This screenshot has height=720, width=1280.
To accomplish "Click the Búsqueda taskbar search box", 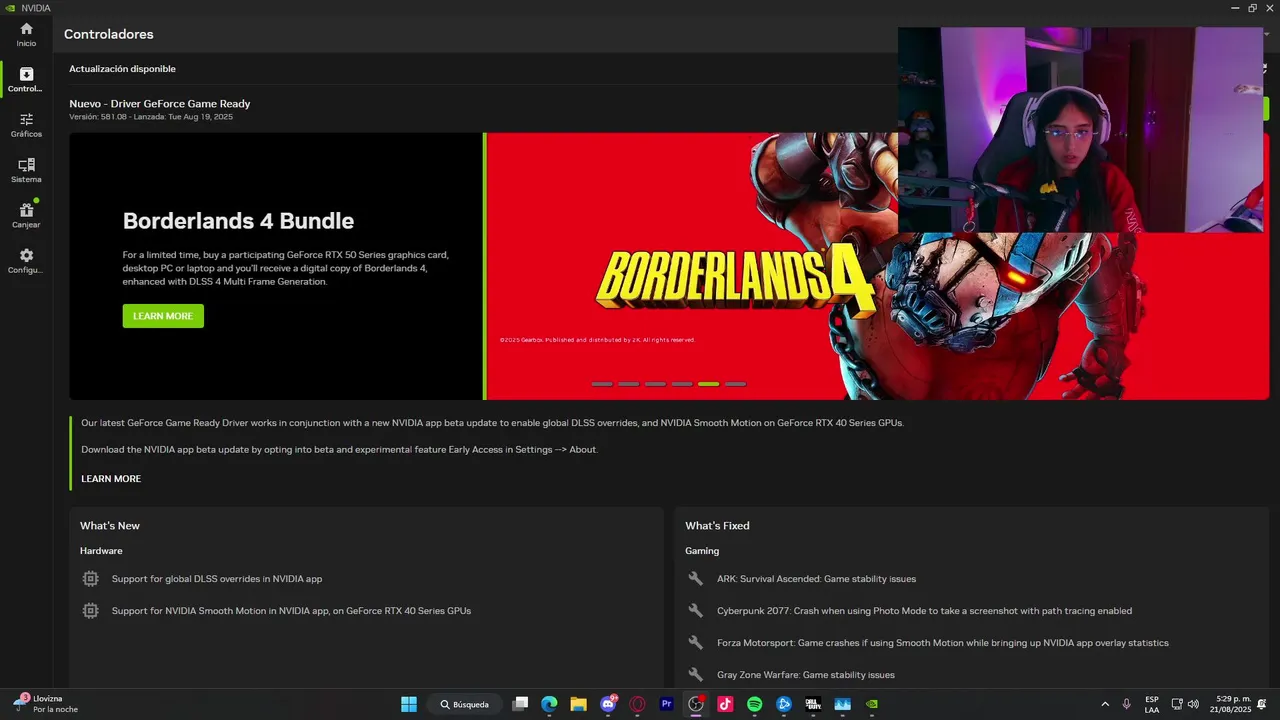I will [x=465, y=704].
